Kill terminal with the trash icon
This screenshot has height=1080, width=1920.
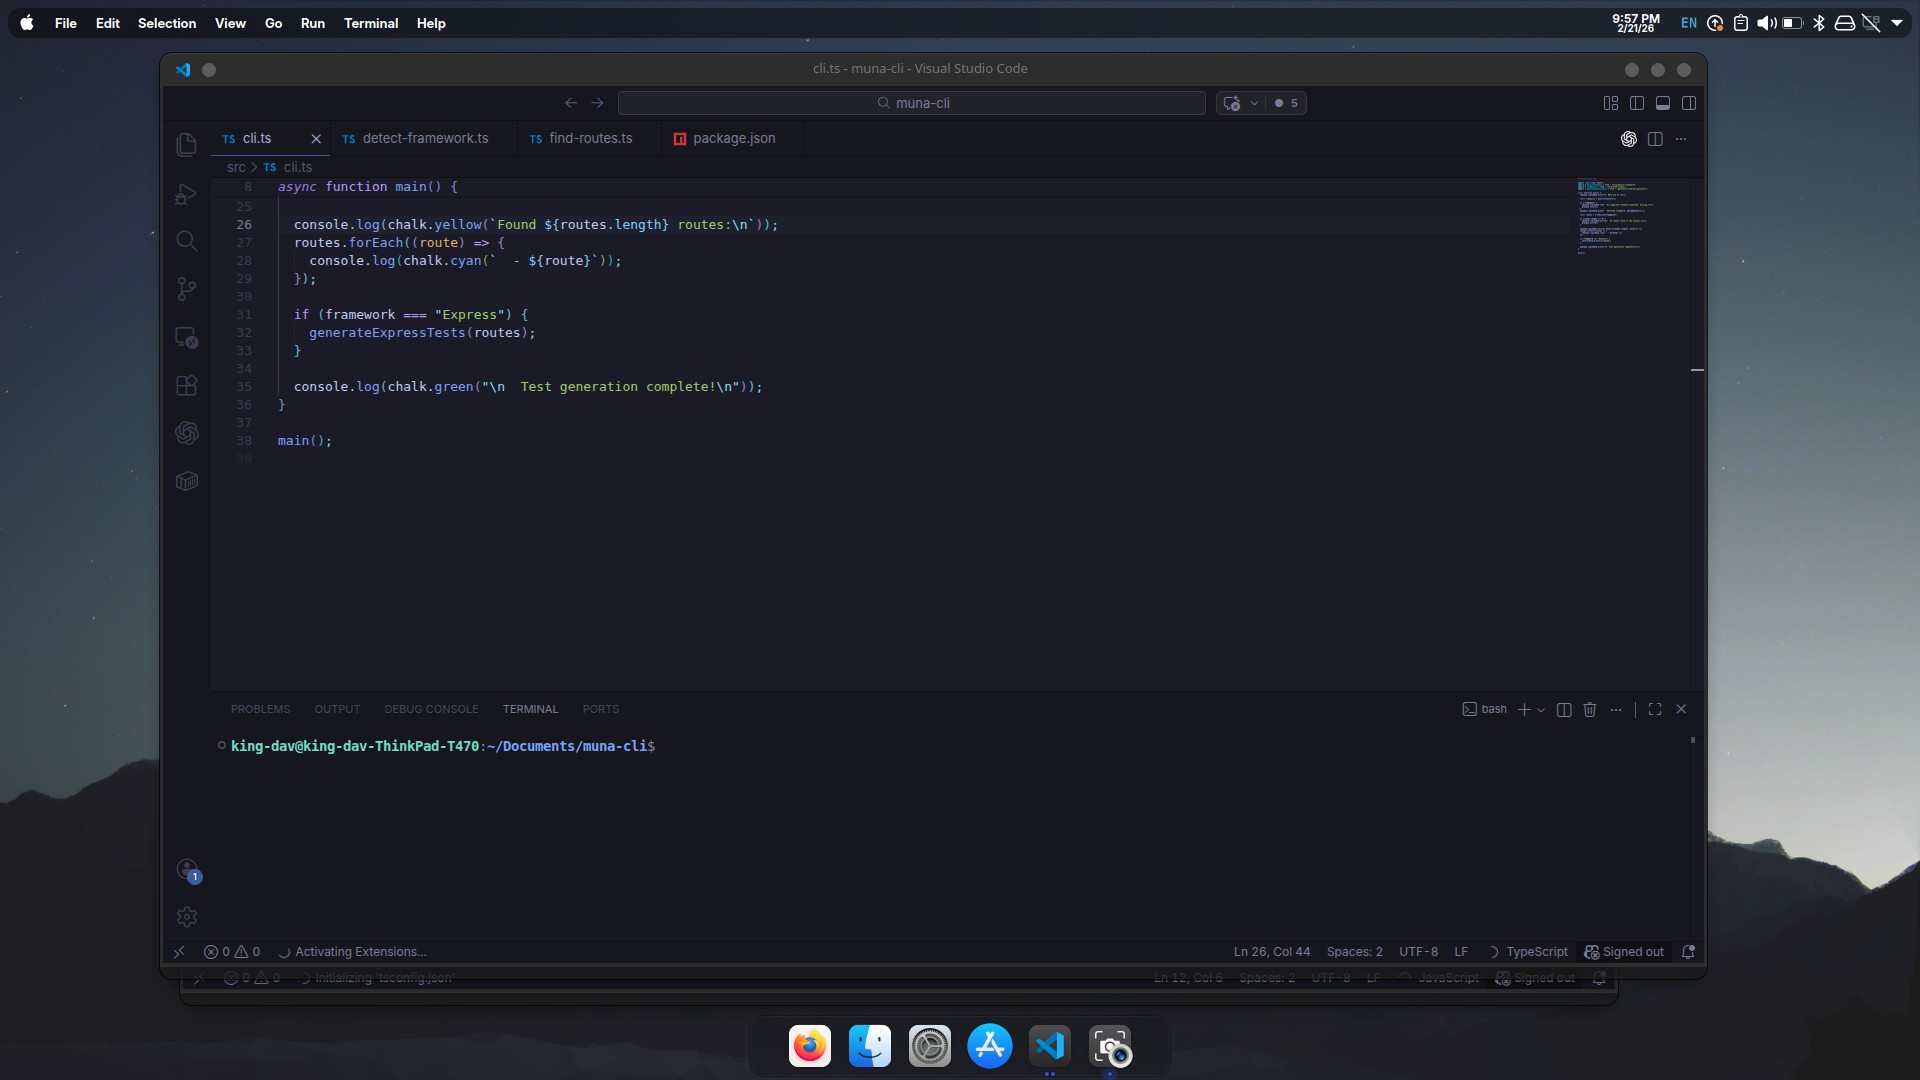point(1590,709)
